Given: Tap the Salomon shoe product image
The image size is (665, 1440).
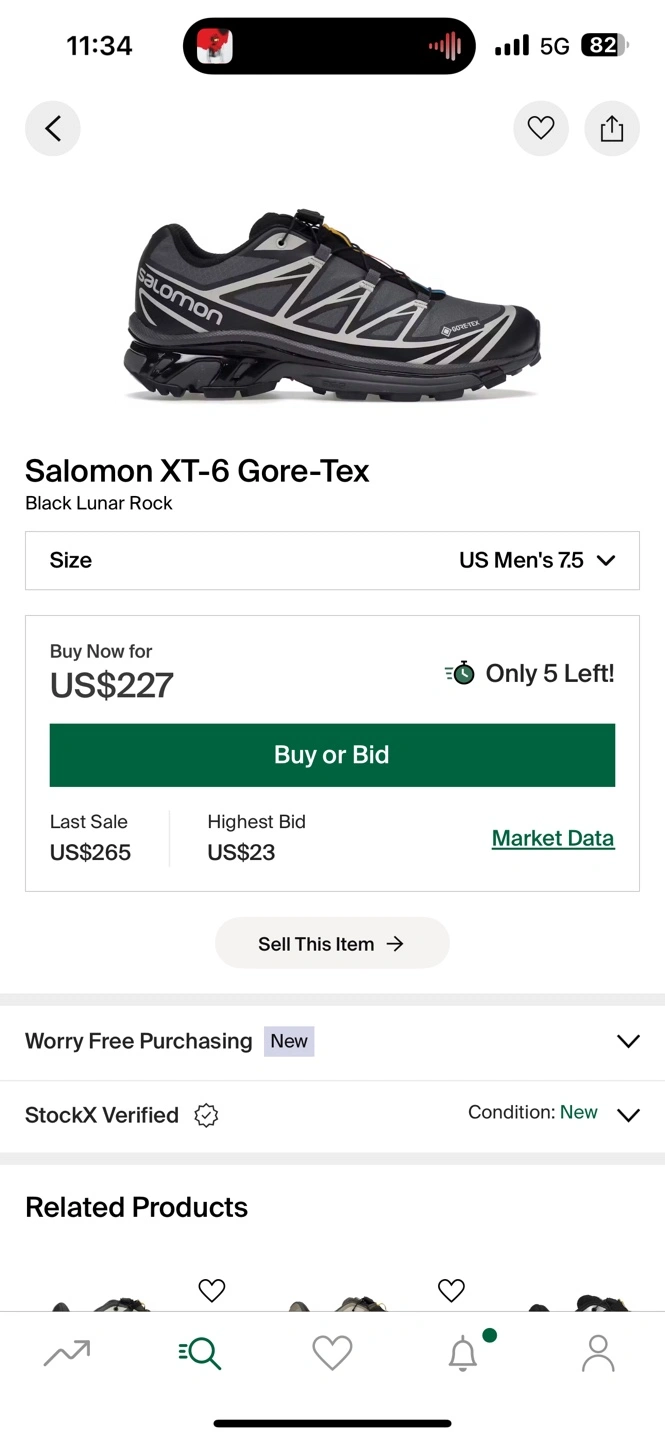Looking at the screenshot, I should pos(332,305).
